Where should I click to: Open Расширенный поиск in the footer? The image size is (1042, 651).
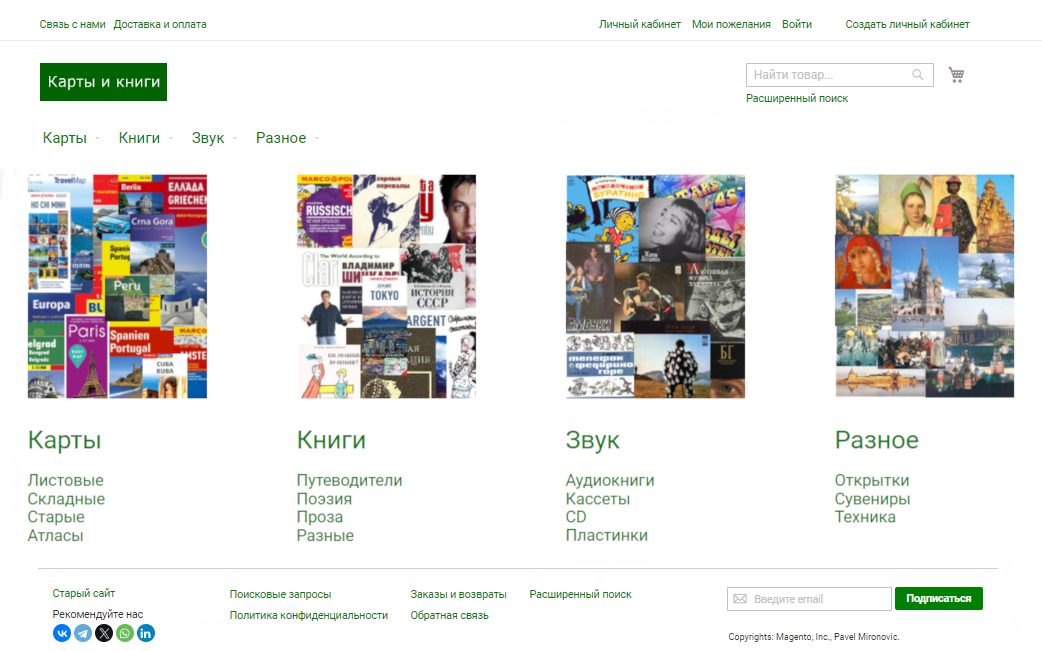point(581,595)
